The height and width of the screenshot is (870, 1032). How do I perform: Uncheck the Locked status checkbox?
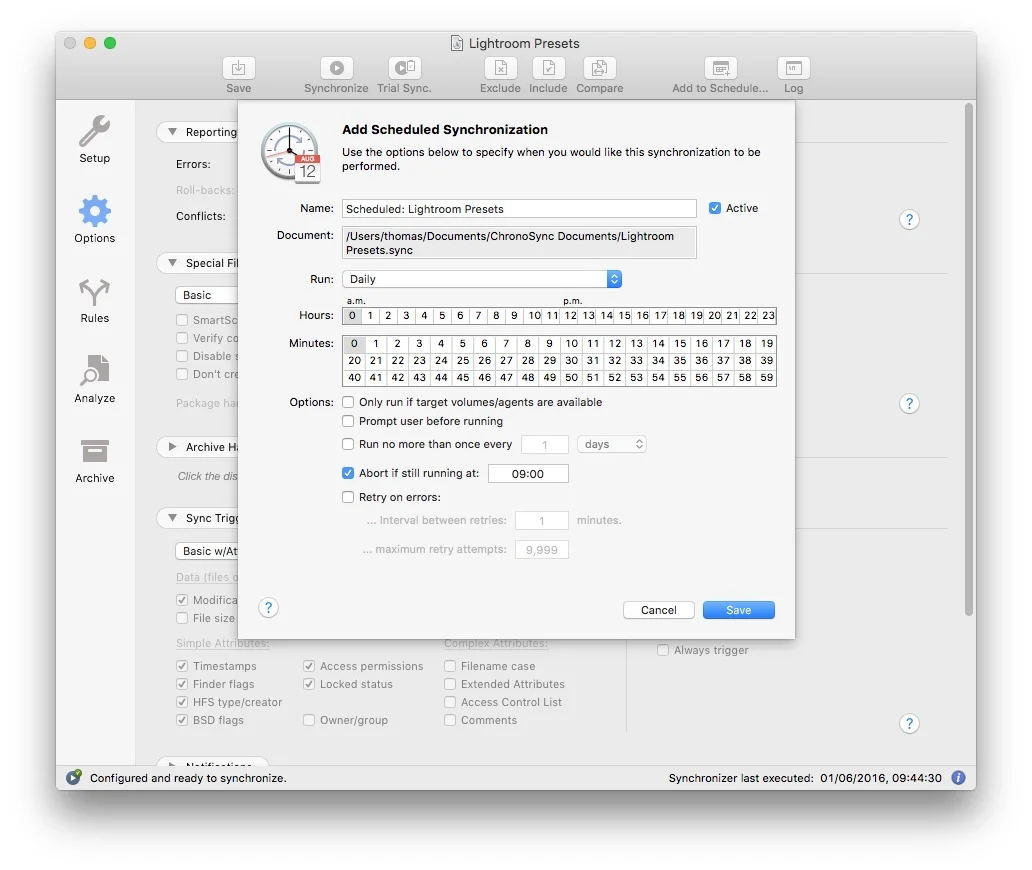click(x=309, y=684)
